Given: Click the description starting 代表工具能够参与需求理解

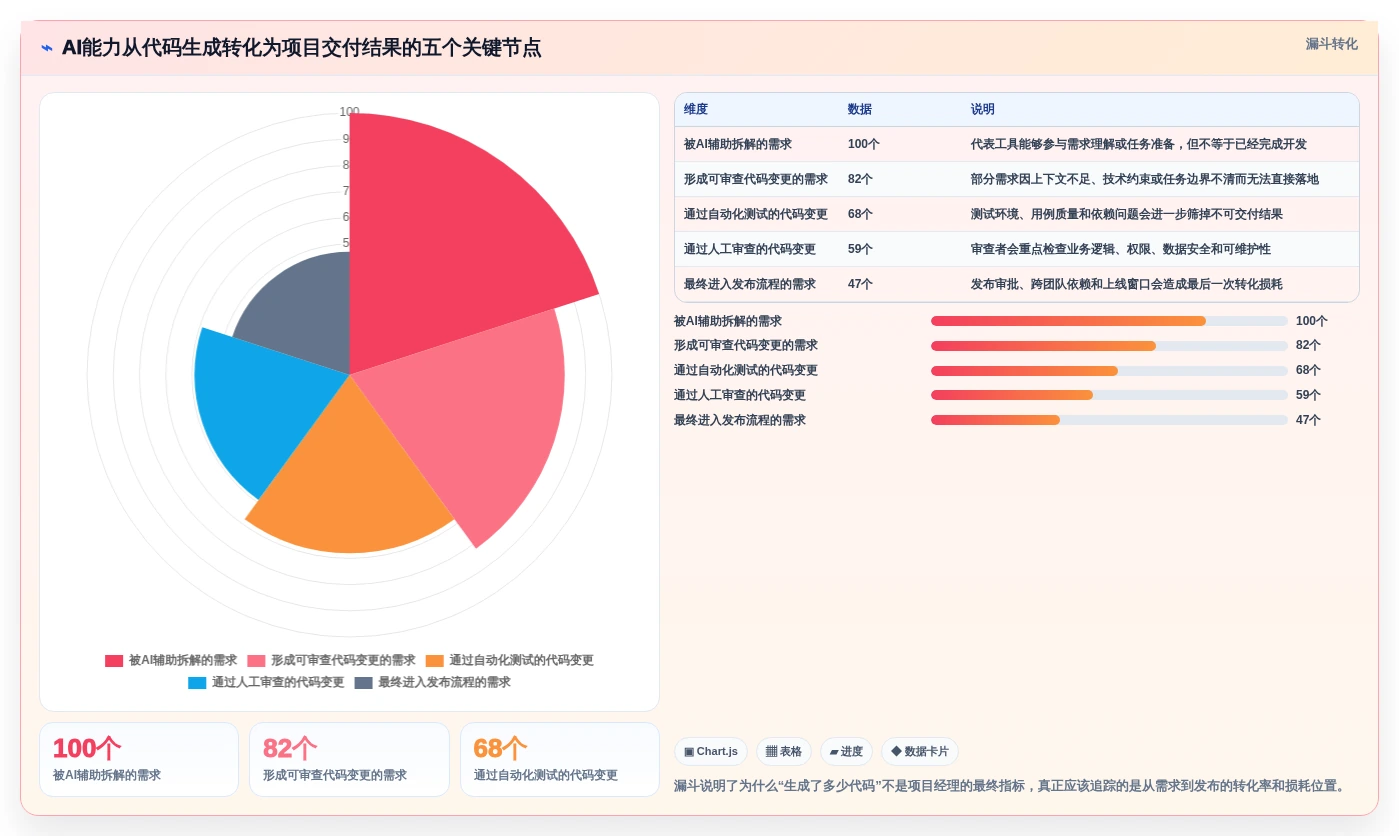Looking at the screenshot, I should pyautogui.click(x=1139, y=144).
